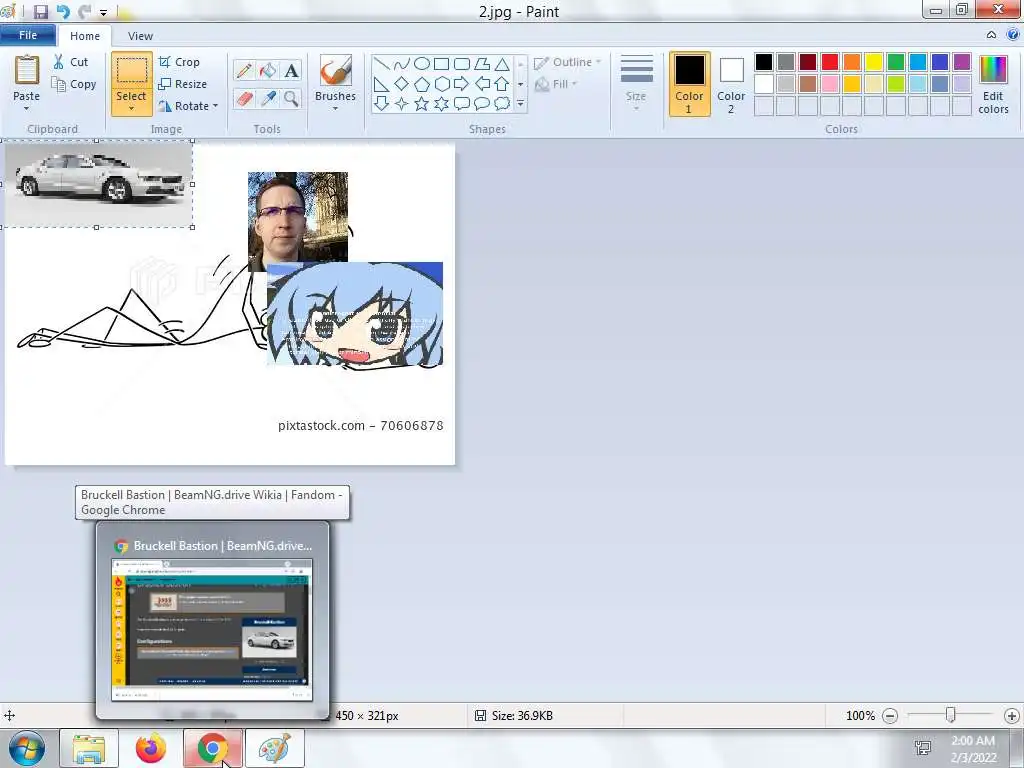Choose the Line shape

coord(382,63)
